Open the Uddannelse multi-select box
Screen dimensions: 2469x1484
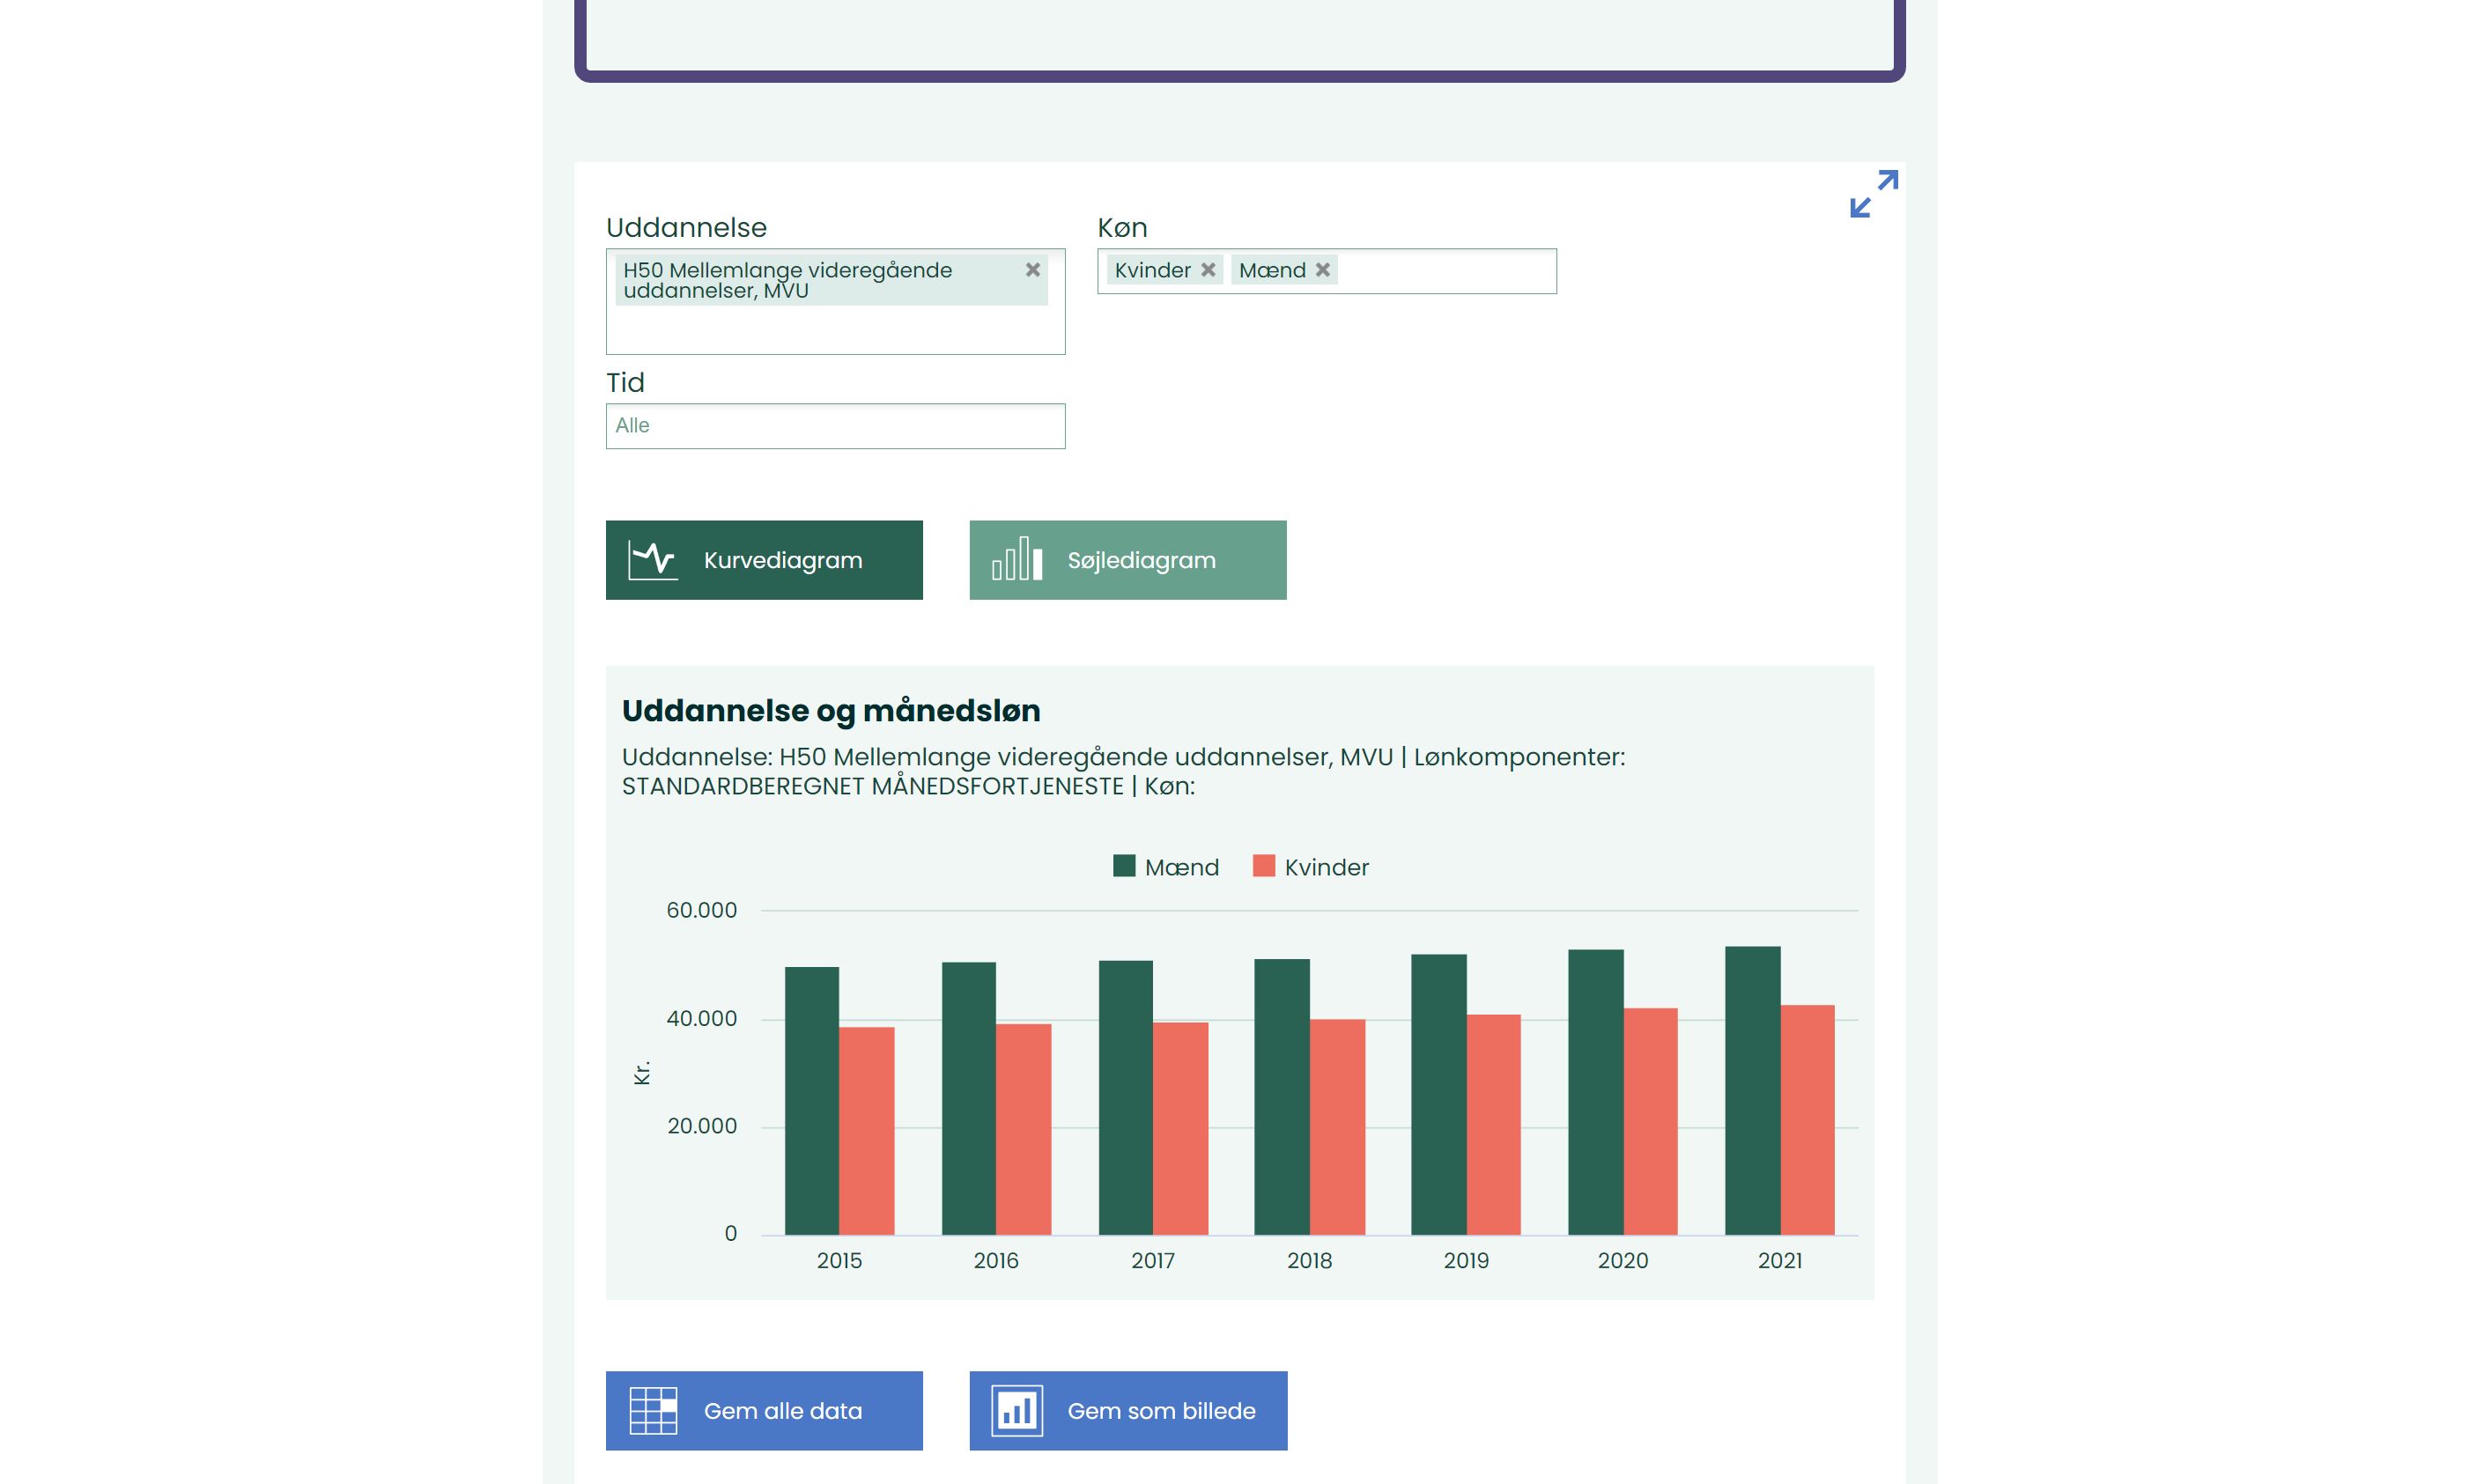pos(834,330)
